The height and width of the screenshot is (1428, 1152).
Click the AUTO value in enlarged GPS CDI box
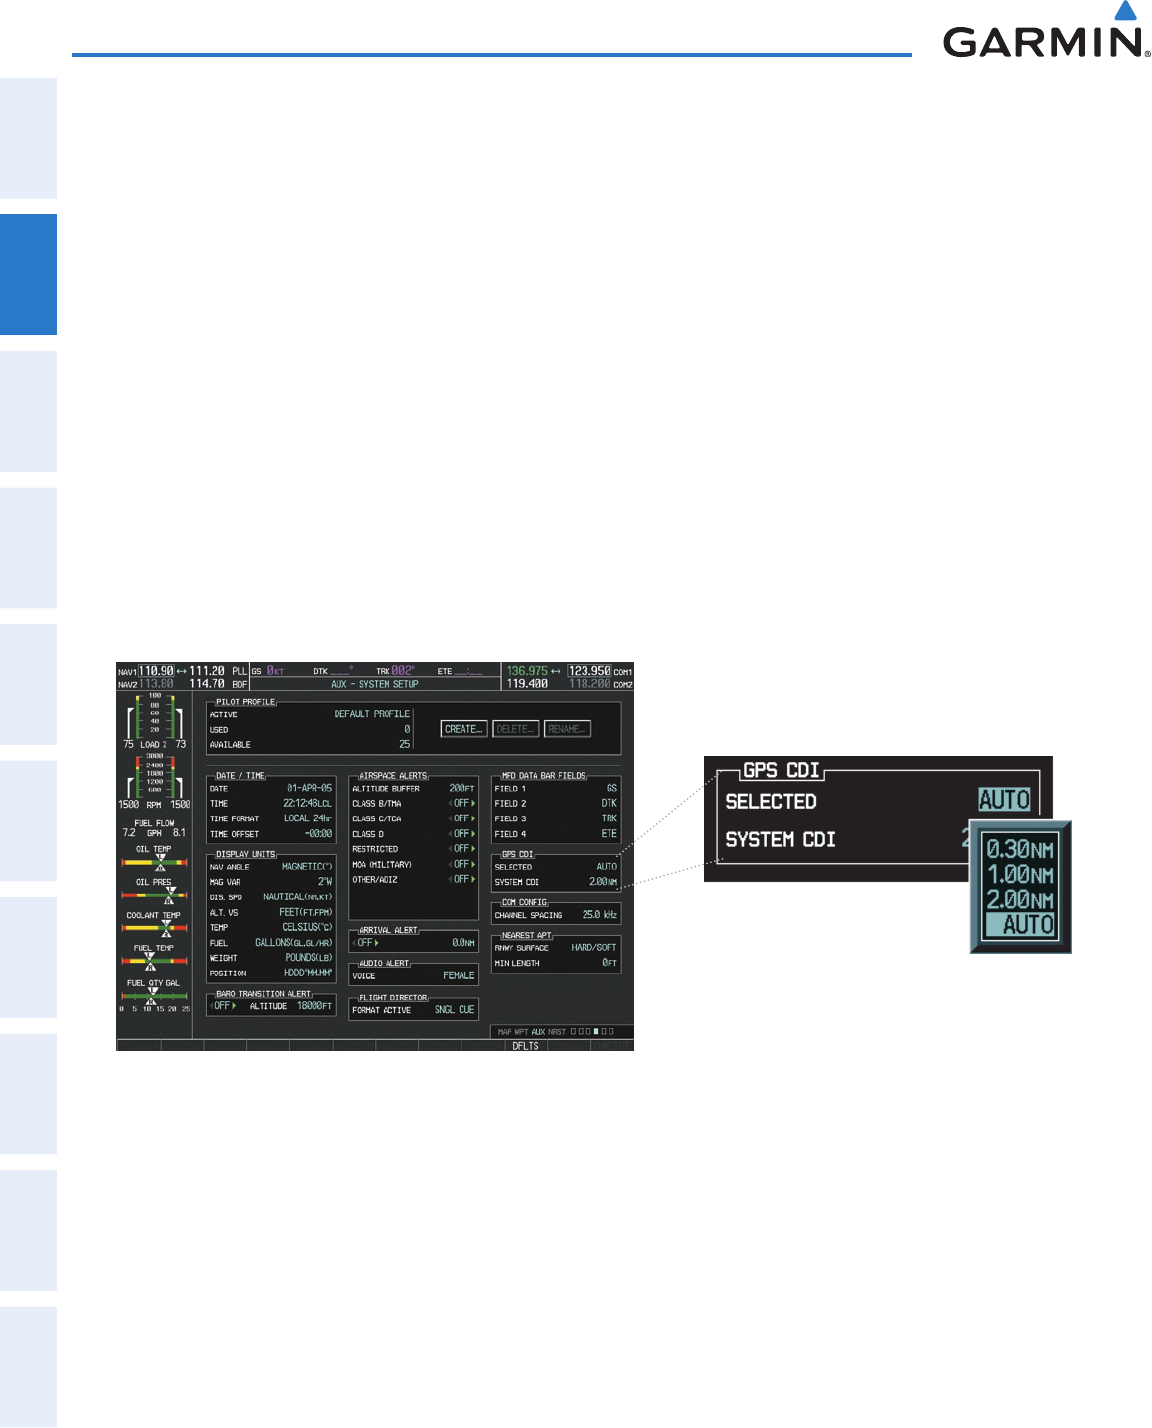tap(1004, 800)
